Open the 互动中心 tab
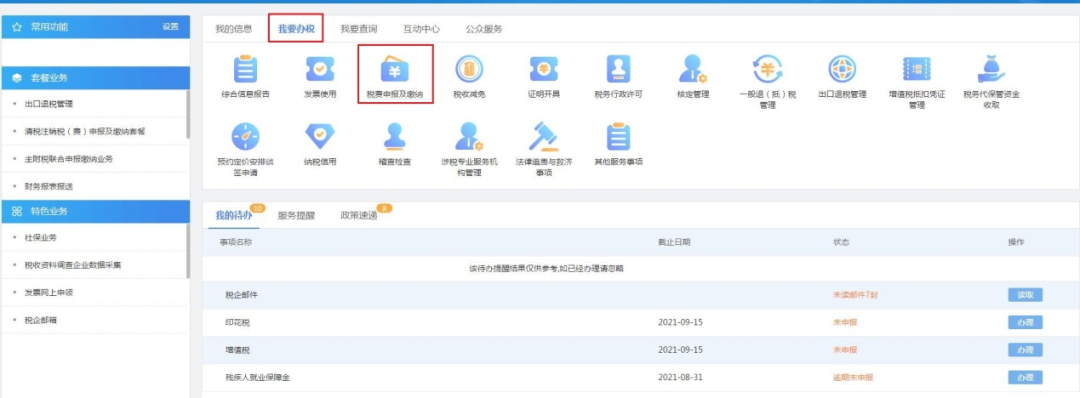Screen dimensions: 1080x398 point(422,30)
